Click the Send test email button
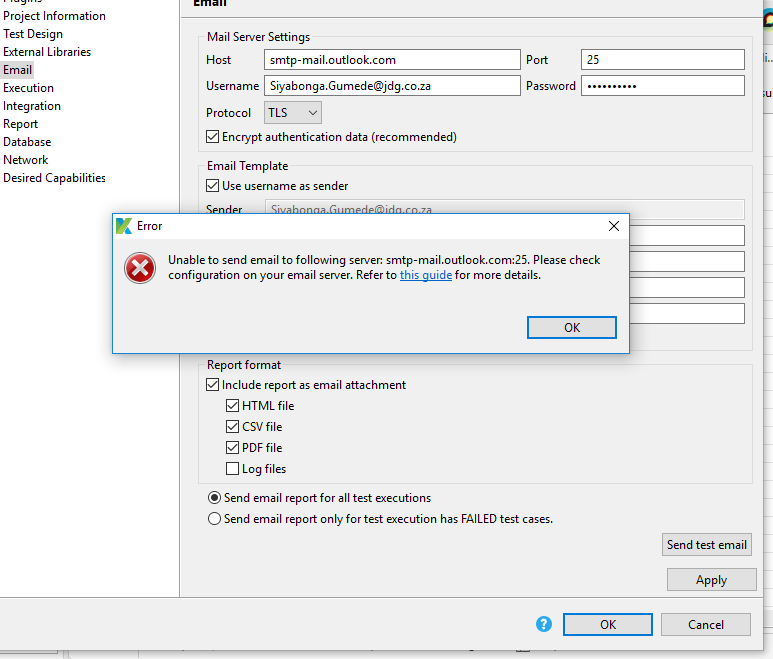Viewport: 773px width, 659px height. (707, 545)
